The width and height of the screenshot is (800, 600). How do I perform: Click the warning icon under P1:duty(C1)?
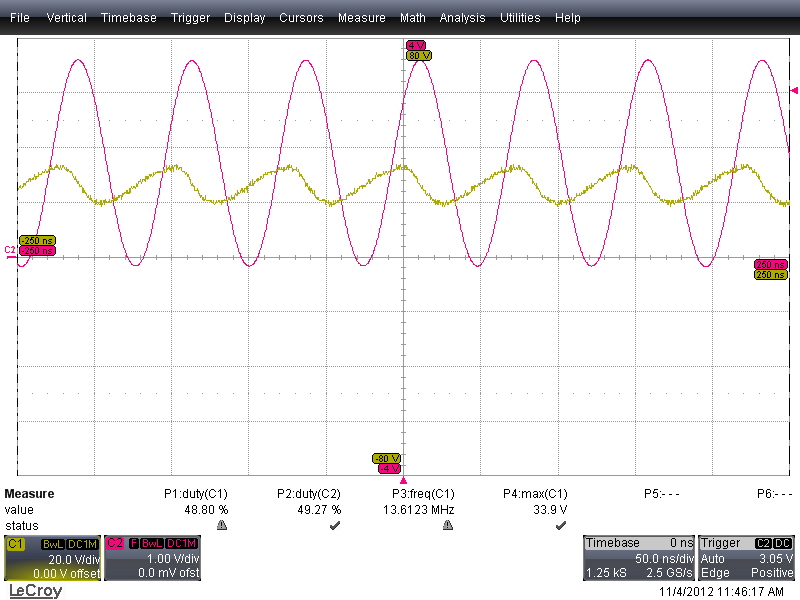221,523
